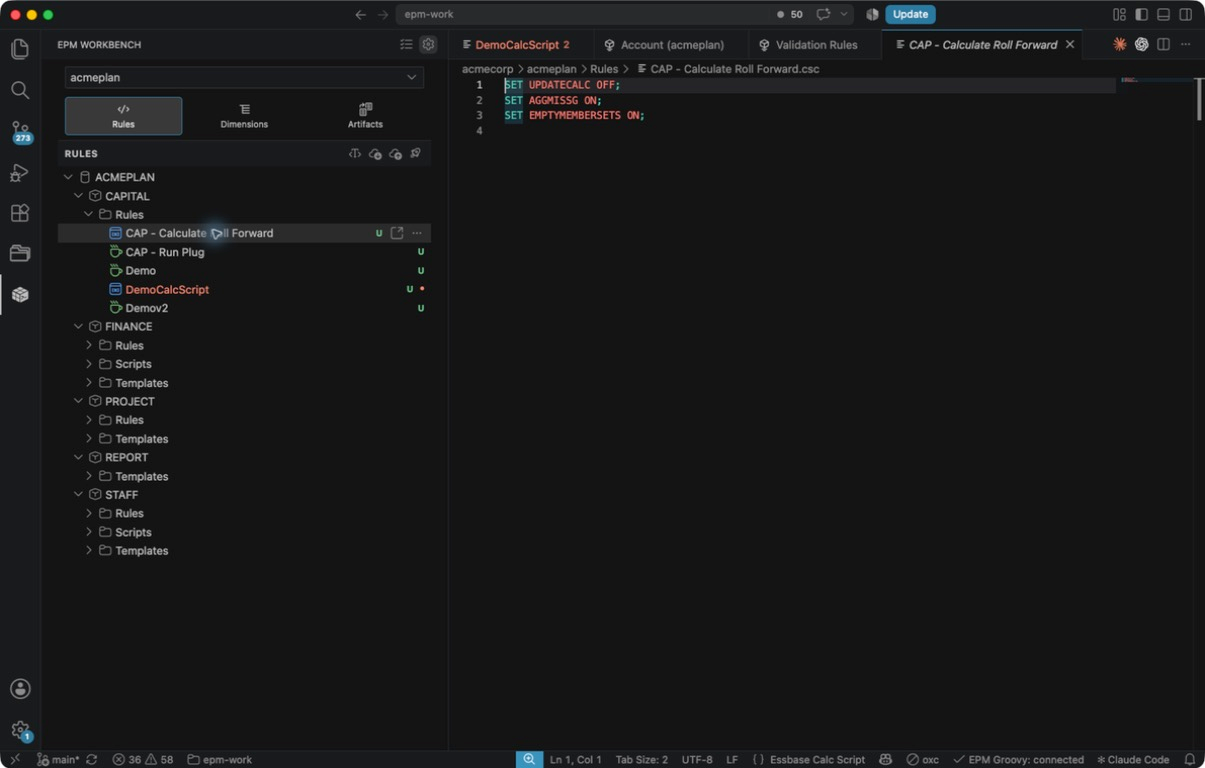Click the Copilot icon in the status bar
The image size is (1205, 768).
(885, 760)
